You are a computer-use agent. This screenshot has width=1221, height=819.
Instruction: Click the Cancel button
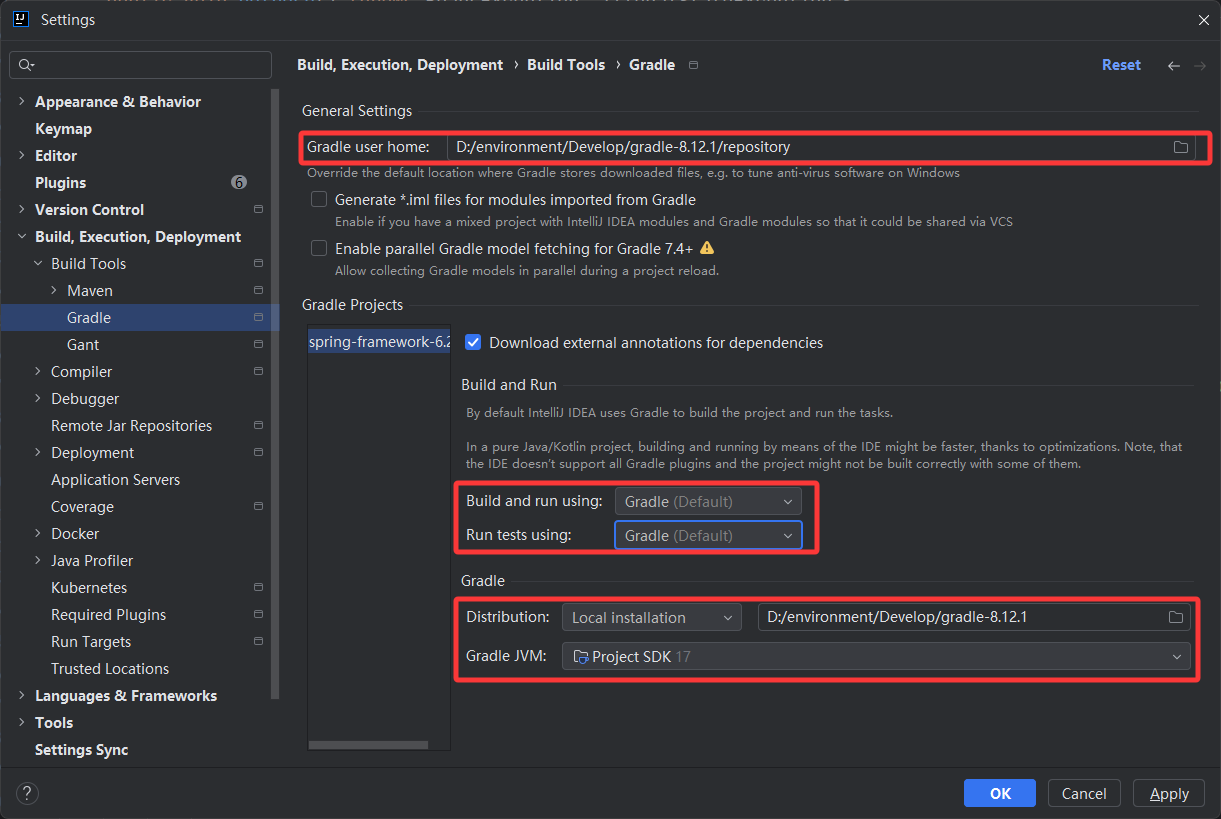click(x=1084, y=794)
